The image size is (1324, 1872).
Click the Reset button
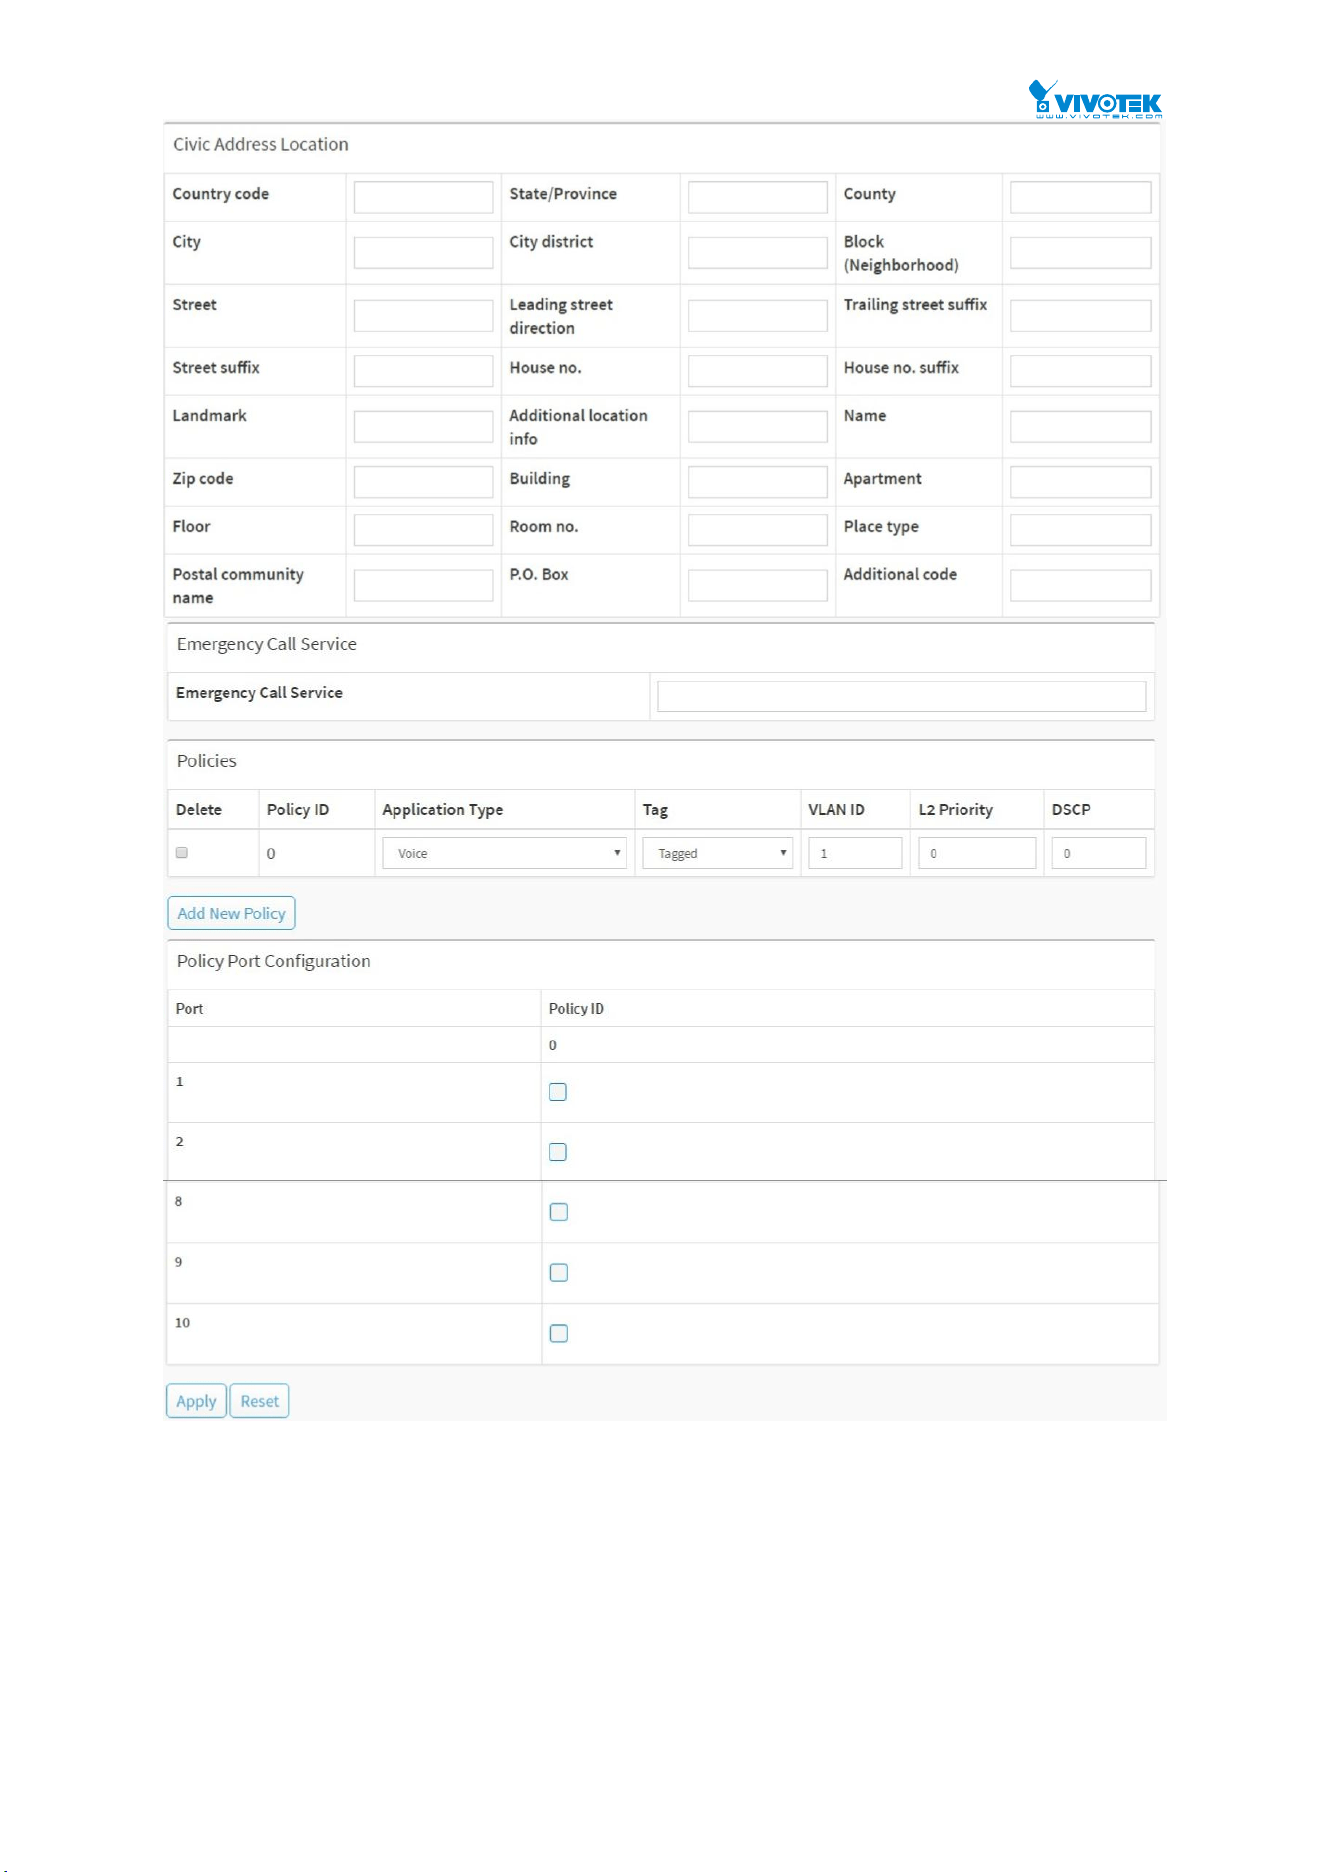coord(260,1401)
